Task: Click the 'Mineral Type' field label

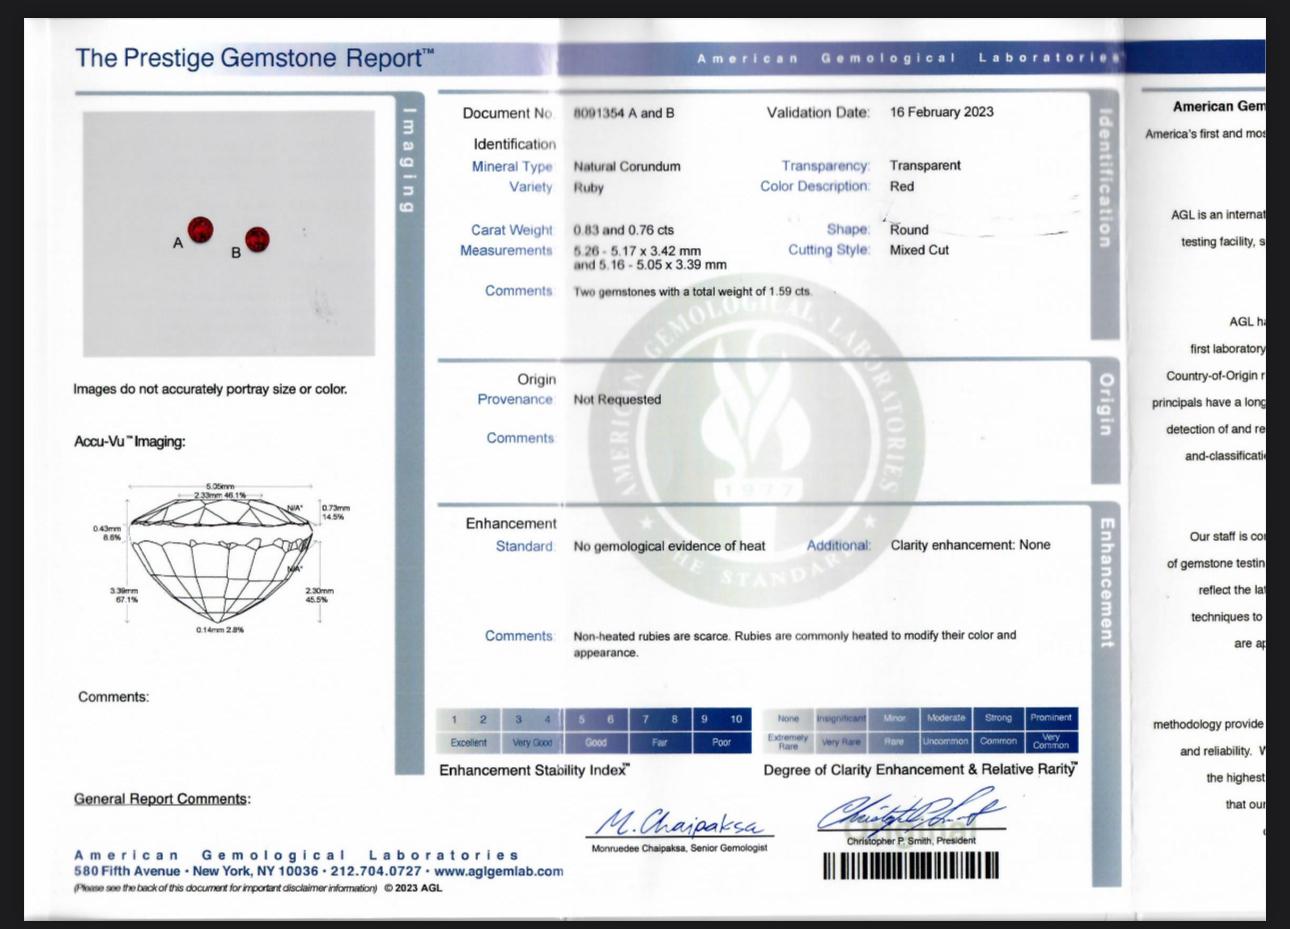Action: 513,167
